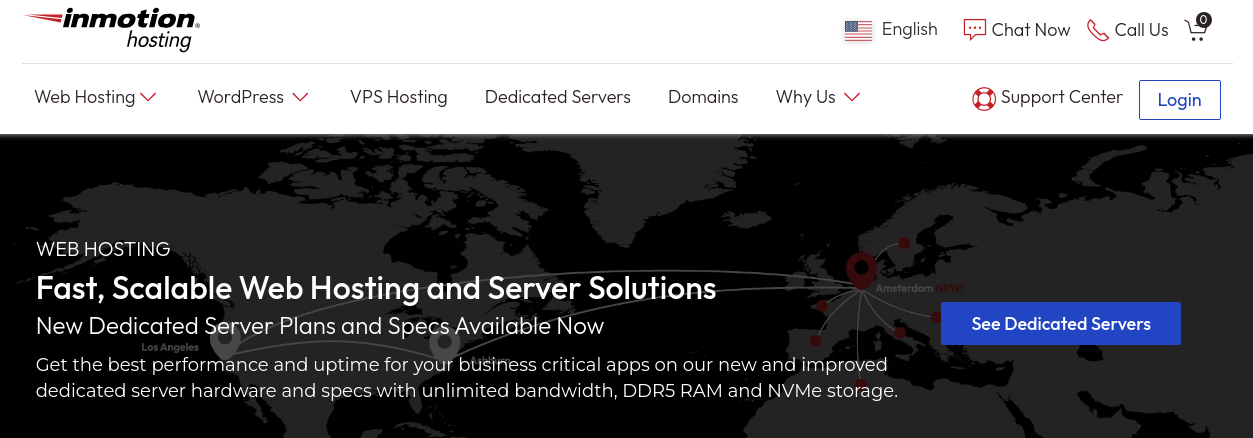This screenshot has height=438, width=1253.
Task: Go to Dedicated Servers page
Action: point(558,97)
